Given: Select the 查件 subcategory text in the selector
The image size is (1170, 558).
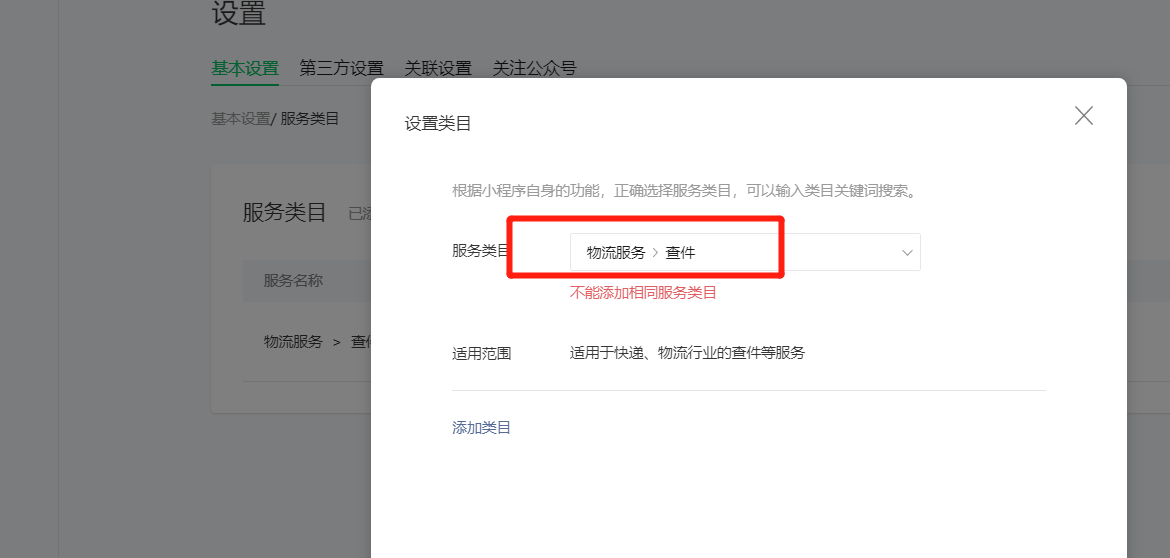Looking at the screenshot, I should [680, 253].
